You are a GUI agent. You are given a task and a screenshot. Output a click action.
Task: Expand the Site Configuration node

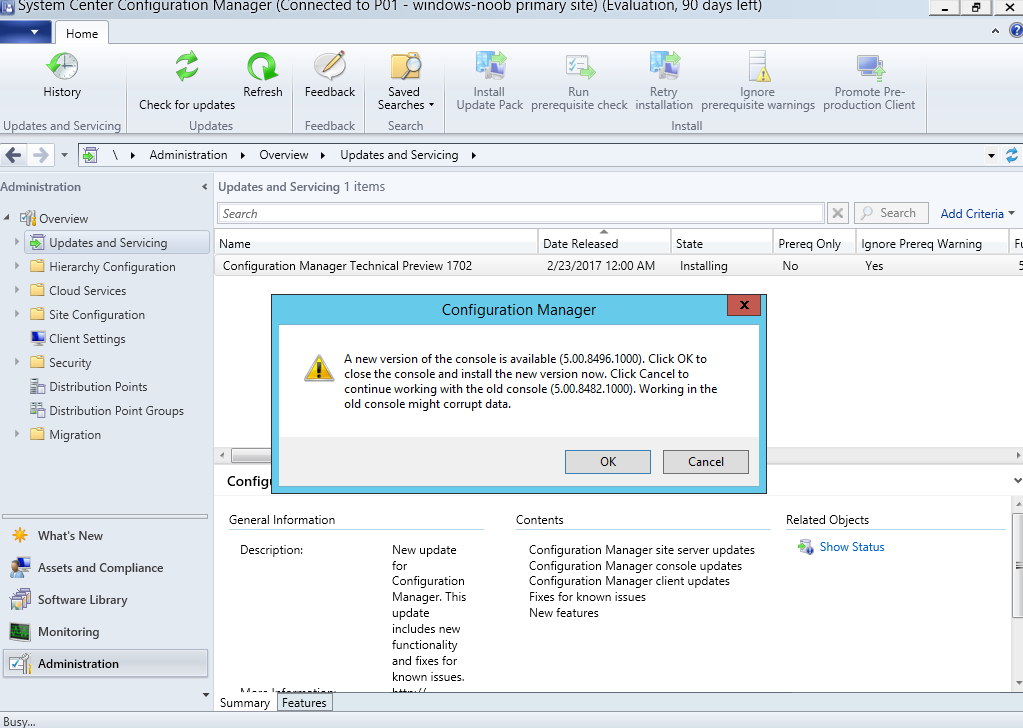pos(17,314)
